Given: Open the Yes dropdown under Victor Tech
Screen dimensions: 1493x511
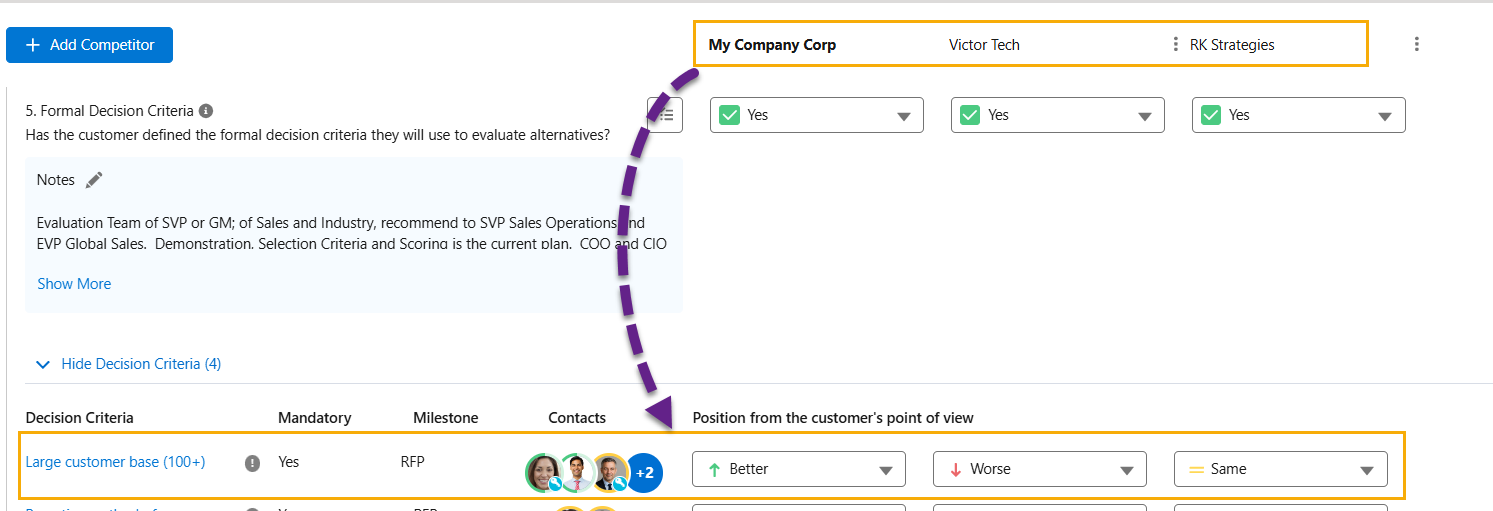Looking at the screenshot, I should tap(1057, 115).
